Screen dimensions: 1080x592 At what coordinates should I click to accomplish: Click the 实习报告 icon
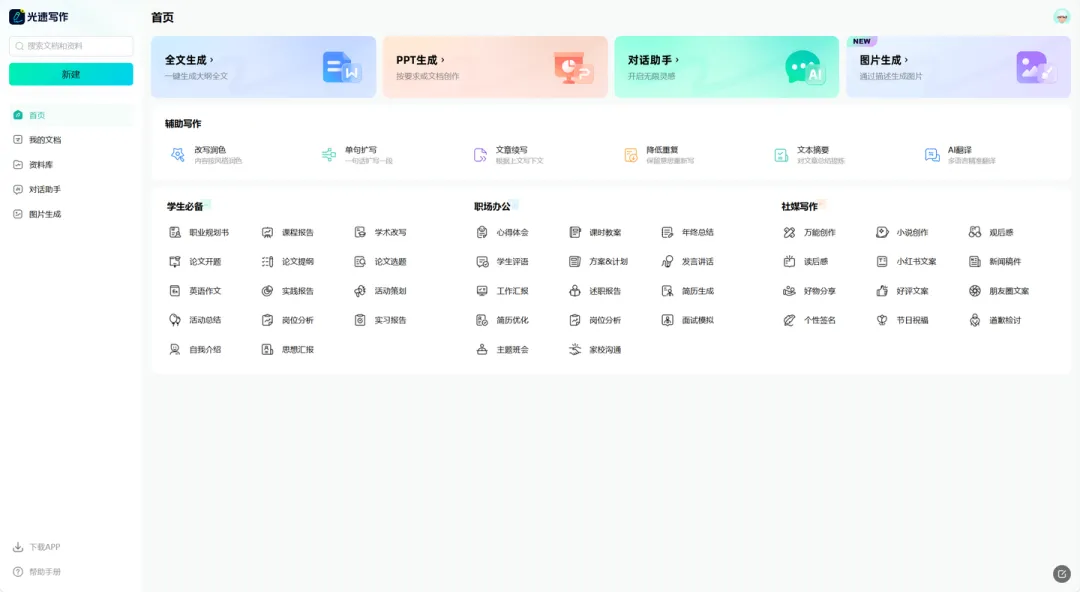360,320
